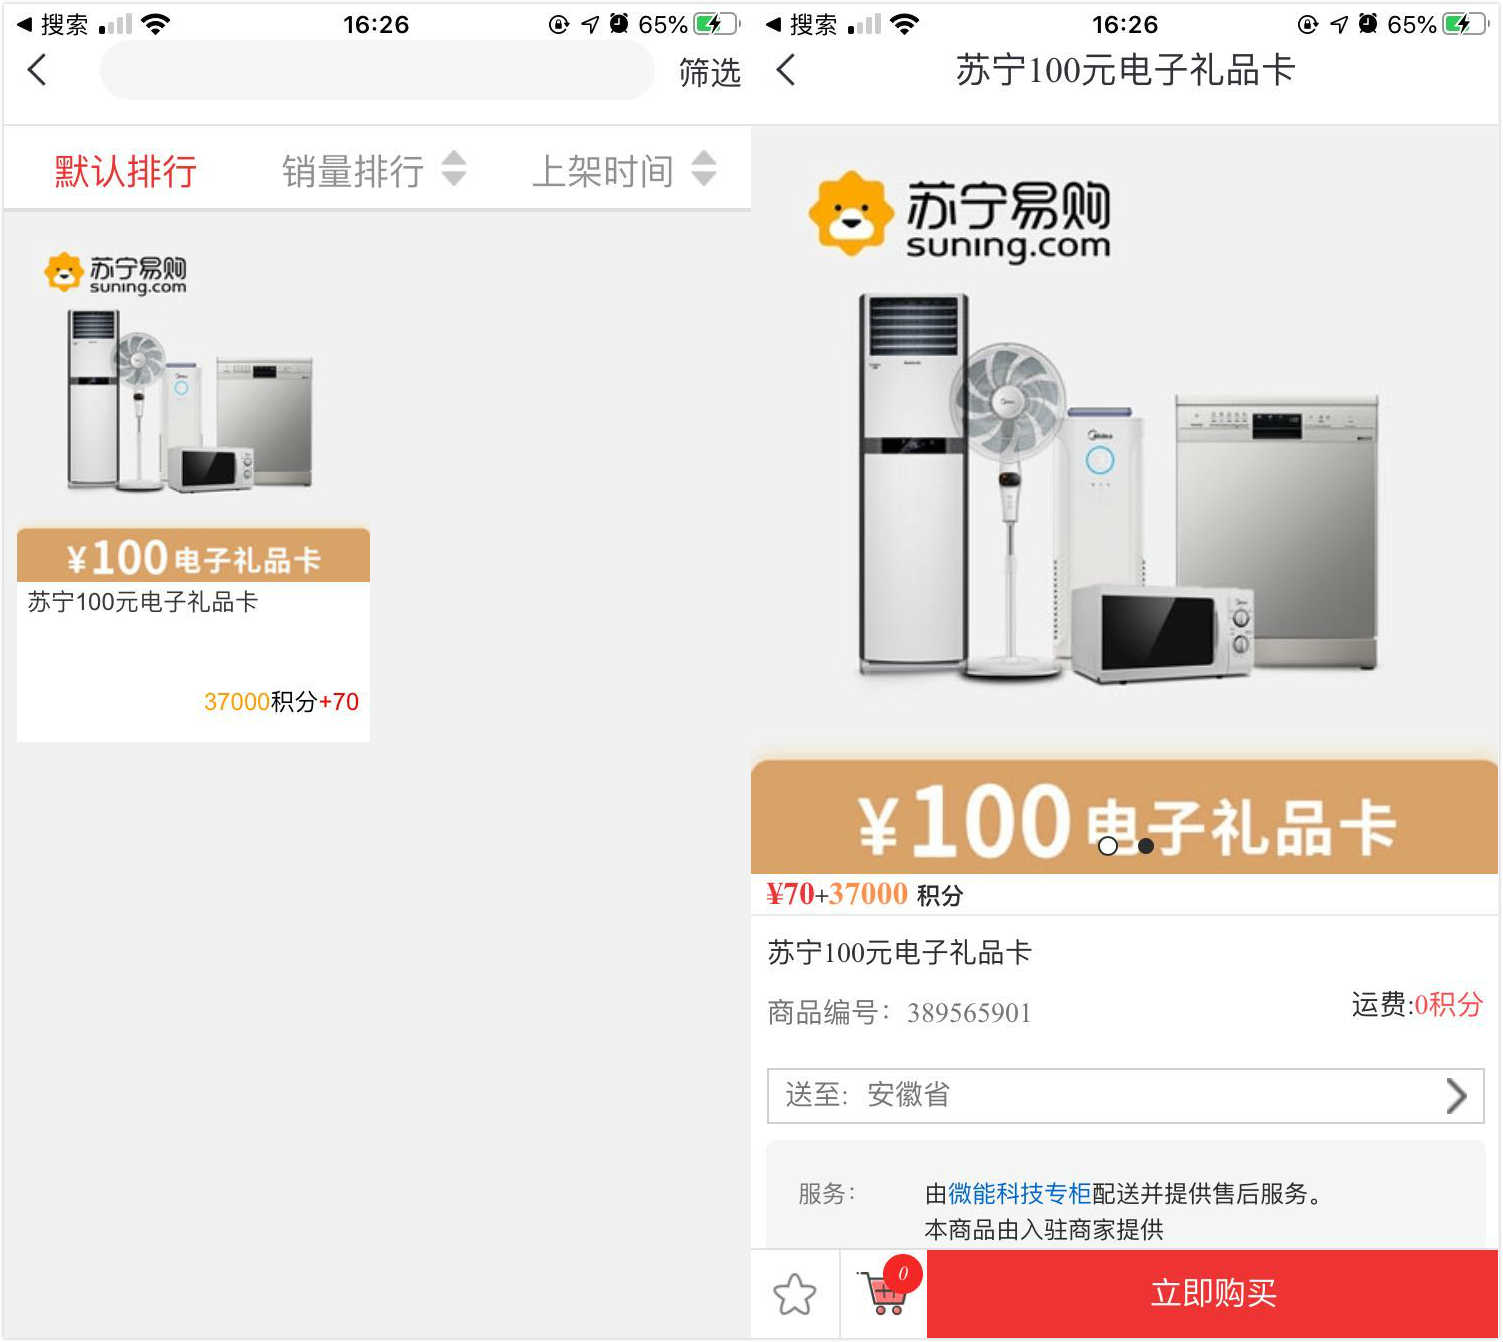Open the 微能科技专柜 merchant link
Viewport: 1503px width, 1342px height.
(1019, 1194)
